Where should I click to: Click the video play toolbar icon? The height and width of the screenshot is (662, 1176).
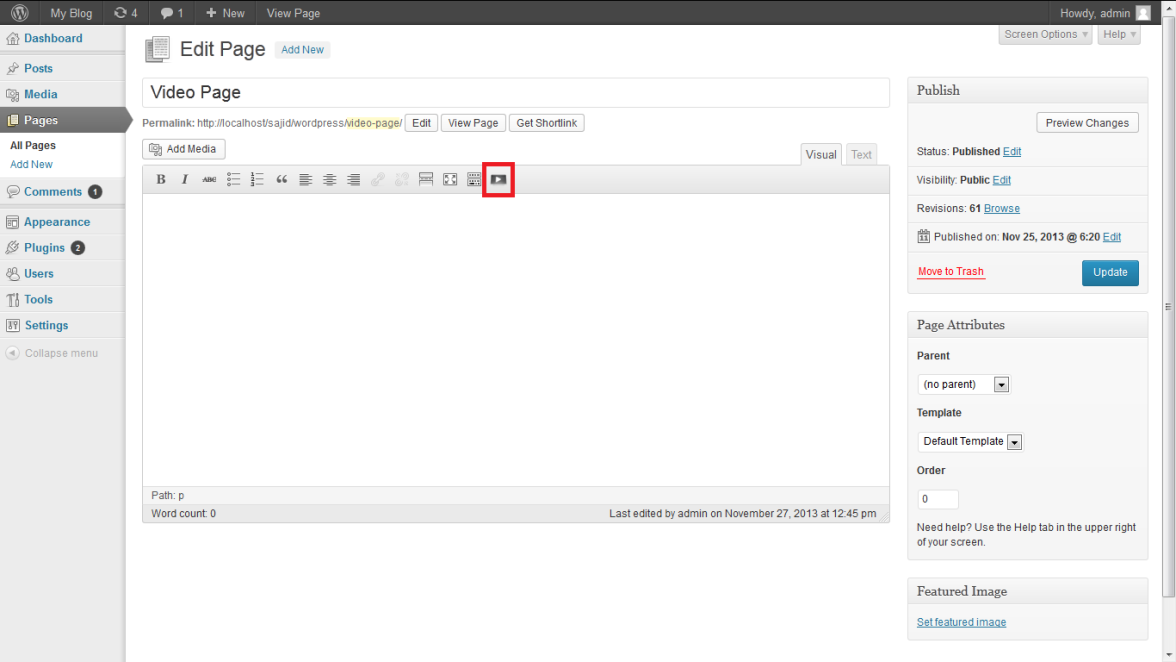[x=498, y=180]
